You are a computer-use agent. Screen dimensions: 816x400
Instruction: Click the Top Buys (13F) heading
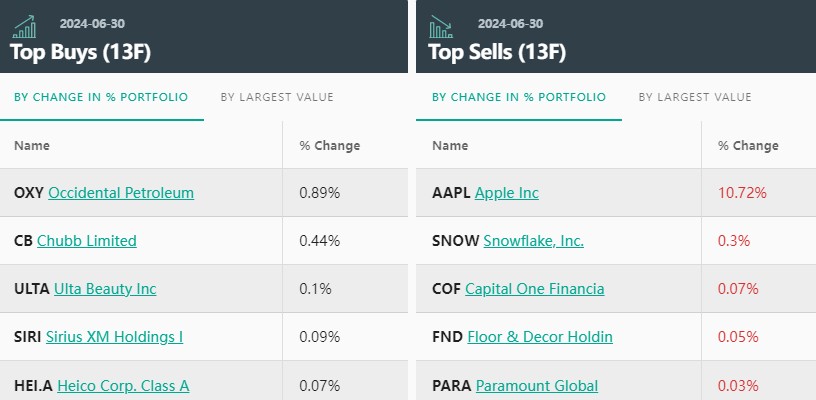click(80, 52)
